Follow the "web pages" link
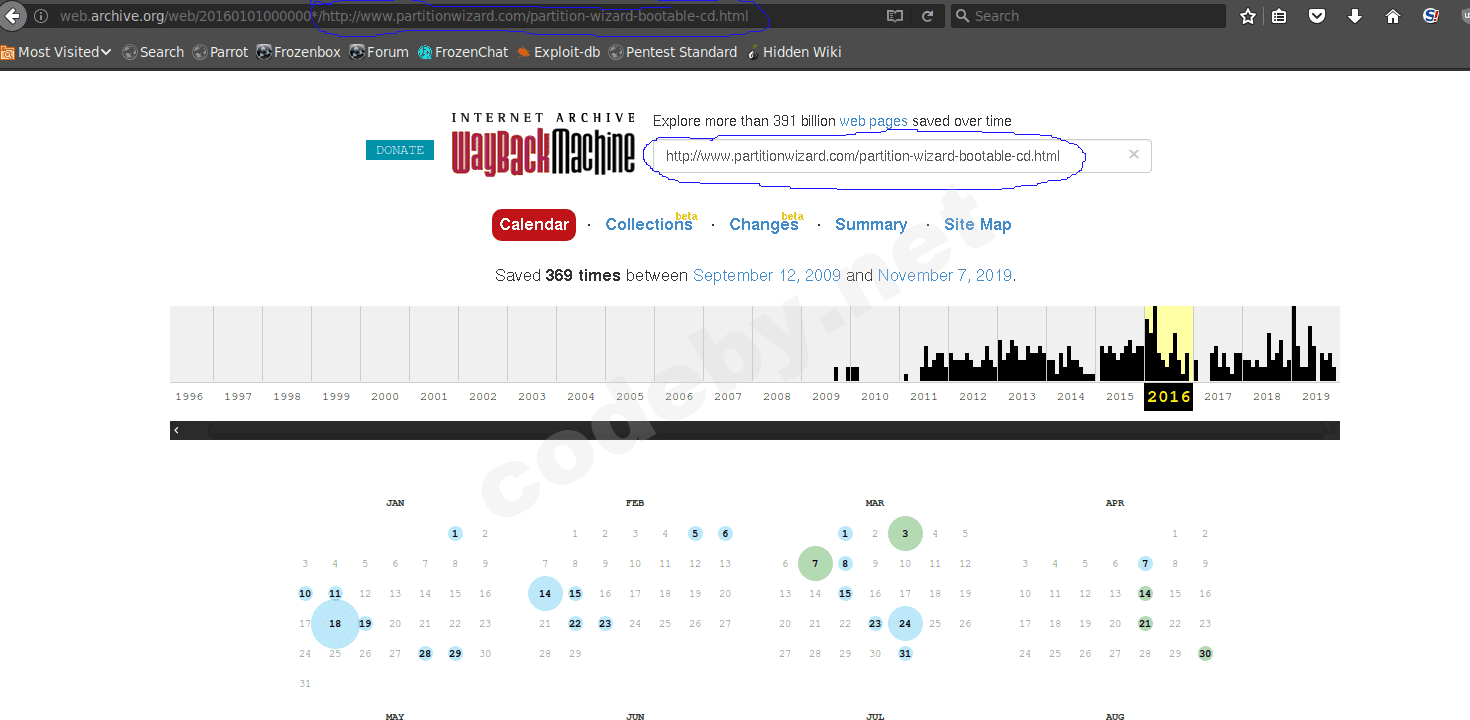Image resolution: width=1470 pixels, height=720 pixels. pyautogui.click(x=874, y=121)
